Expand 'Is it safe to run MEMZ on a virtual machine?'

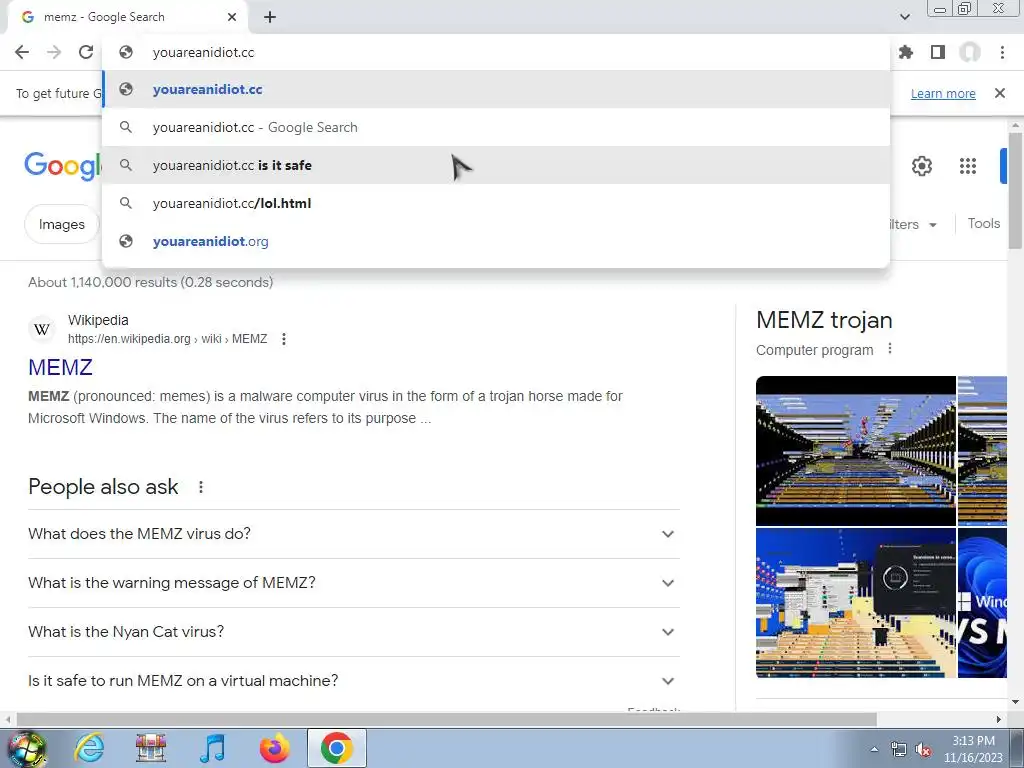click(354, 680)
